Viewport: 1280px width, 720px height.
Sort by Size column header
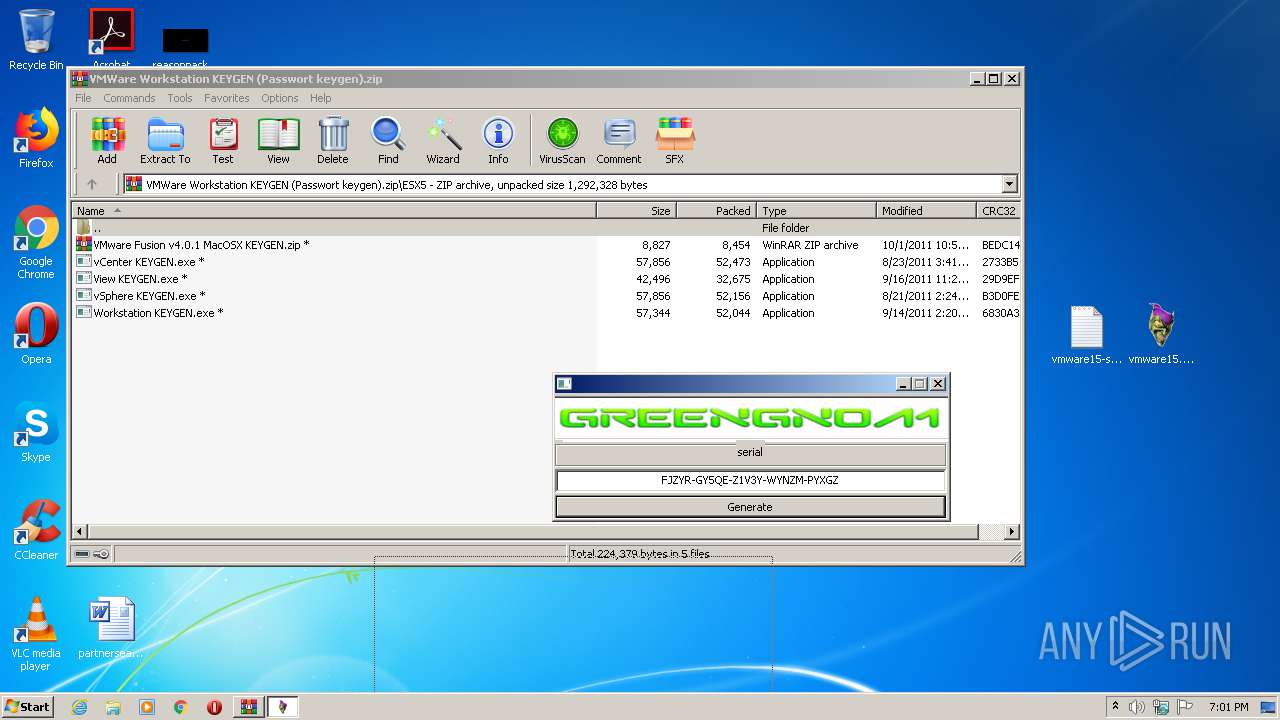[x=636, y=210]
